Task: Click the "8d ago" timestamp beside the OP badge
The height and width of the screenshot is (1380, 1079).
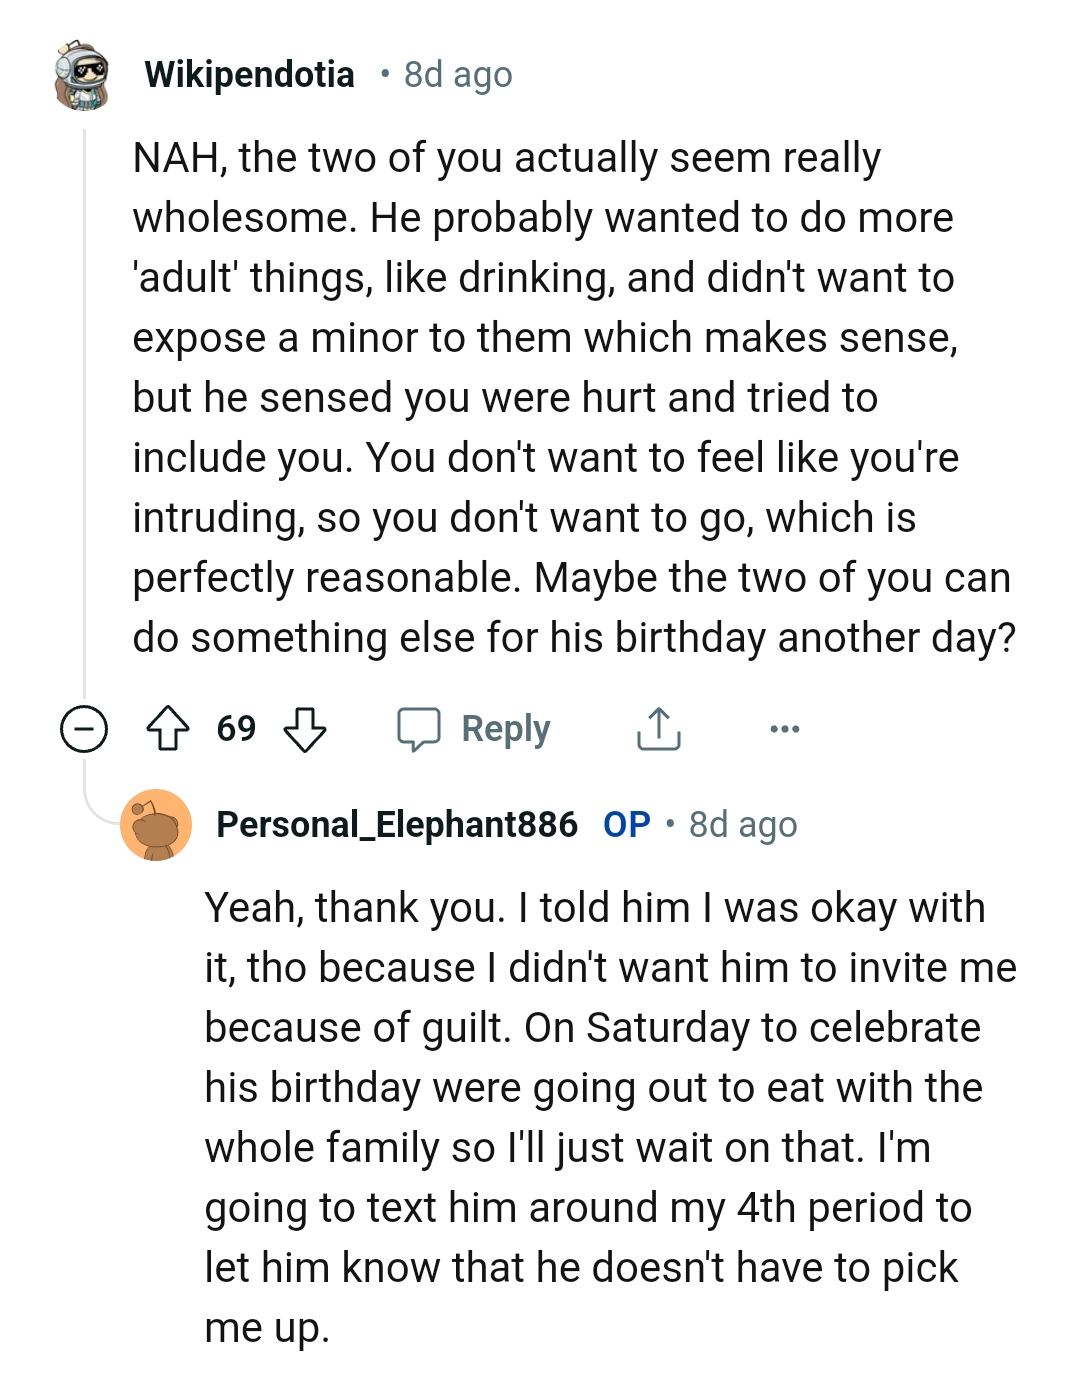Action: coord(743,825)
